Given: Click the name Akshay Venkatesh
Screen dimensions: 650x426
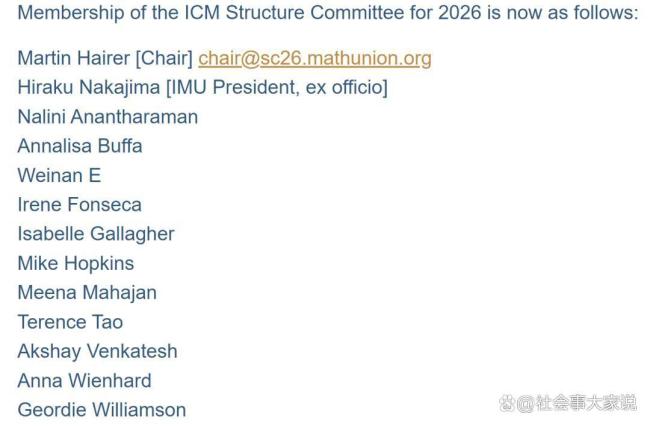Looking at the screenshot, I should (97, 351).
